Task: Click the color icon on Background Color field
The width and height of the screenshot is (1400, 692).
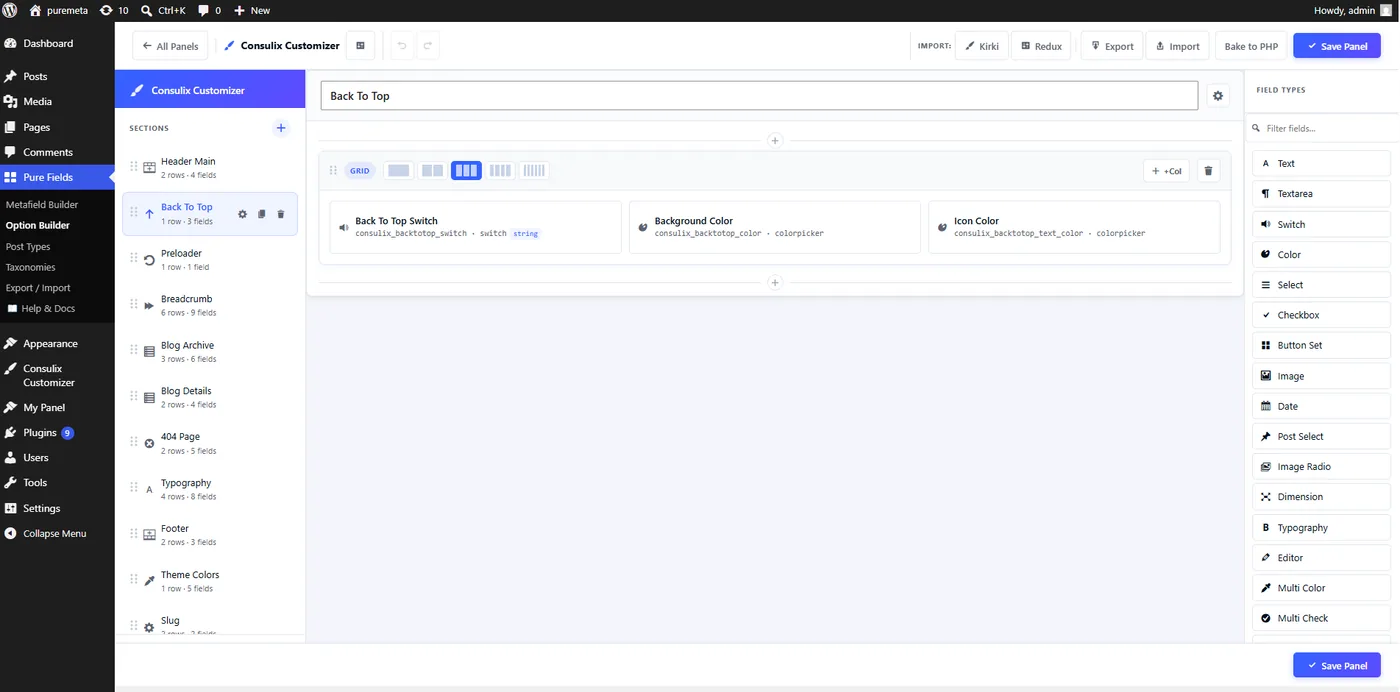Action: pos(643,227)
